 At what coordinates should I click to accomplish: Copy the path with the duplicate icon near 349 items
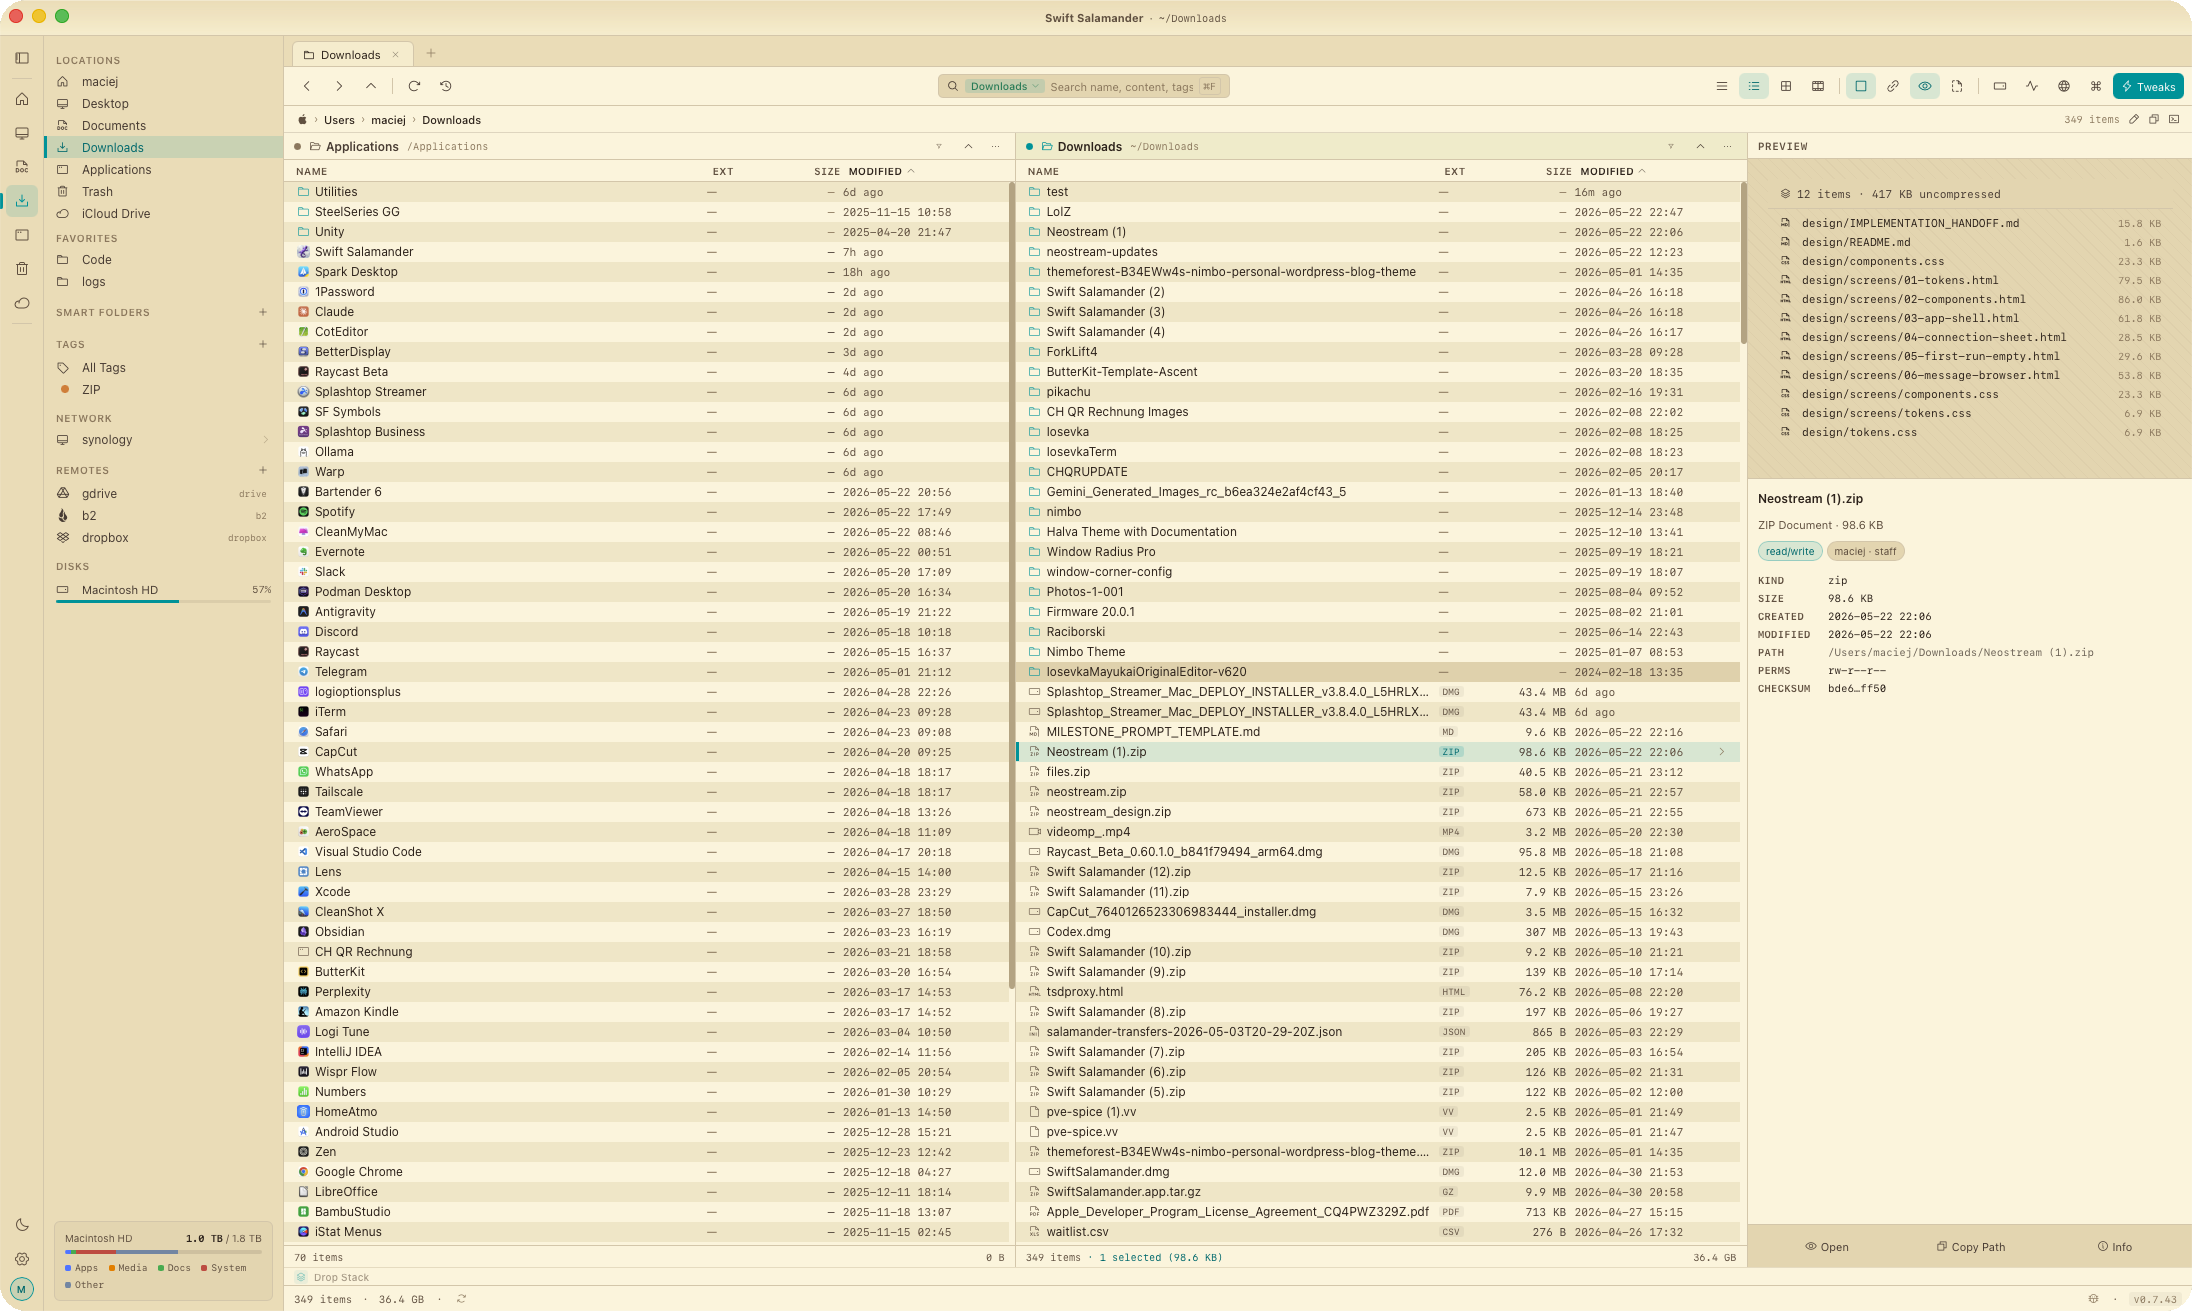(x=2154, y=119)
